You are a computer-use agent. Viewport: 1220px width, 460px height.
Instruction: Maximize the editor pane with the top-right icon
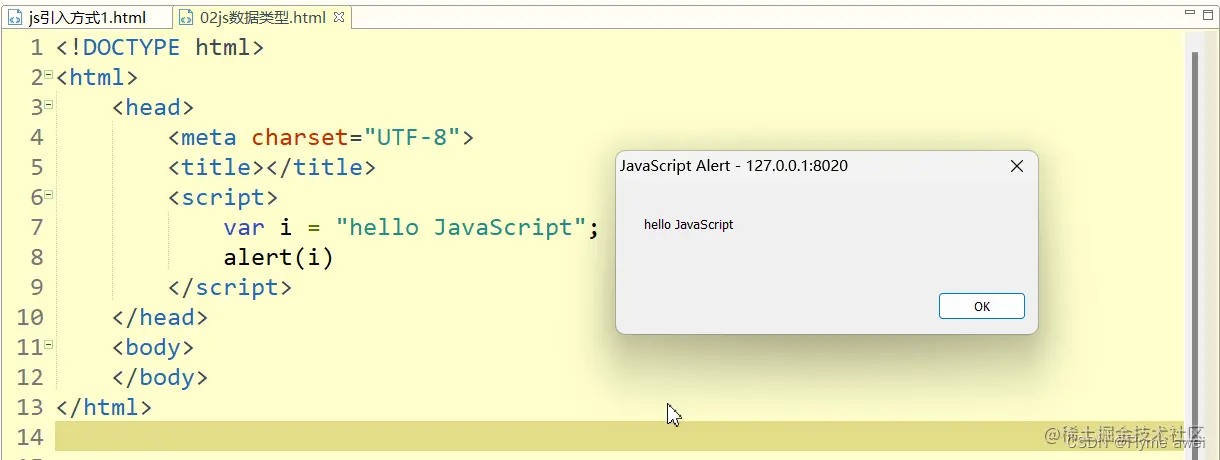pos(1208,14)
